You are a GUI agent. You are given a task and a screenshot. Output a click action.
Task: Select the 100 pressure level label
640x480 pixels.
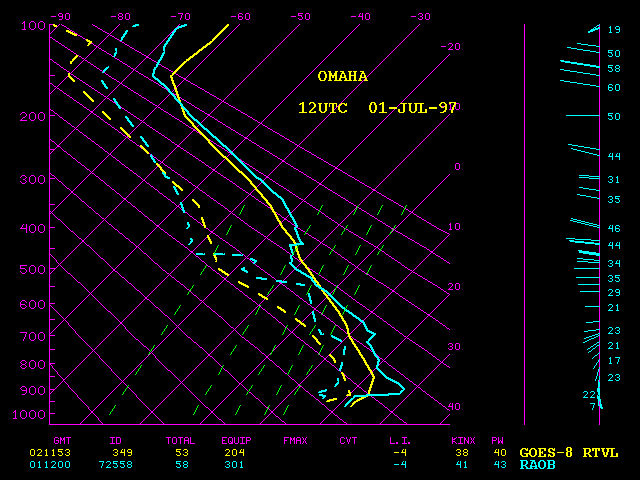33,26
